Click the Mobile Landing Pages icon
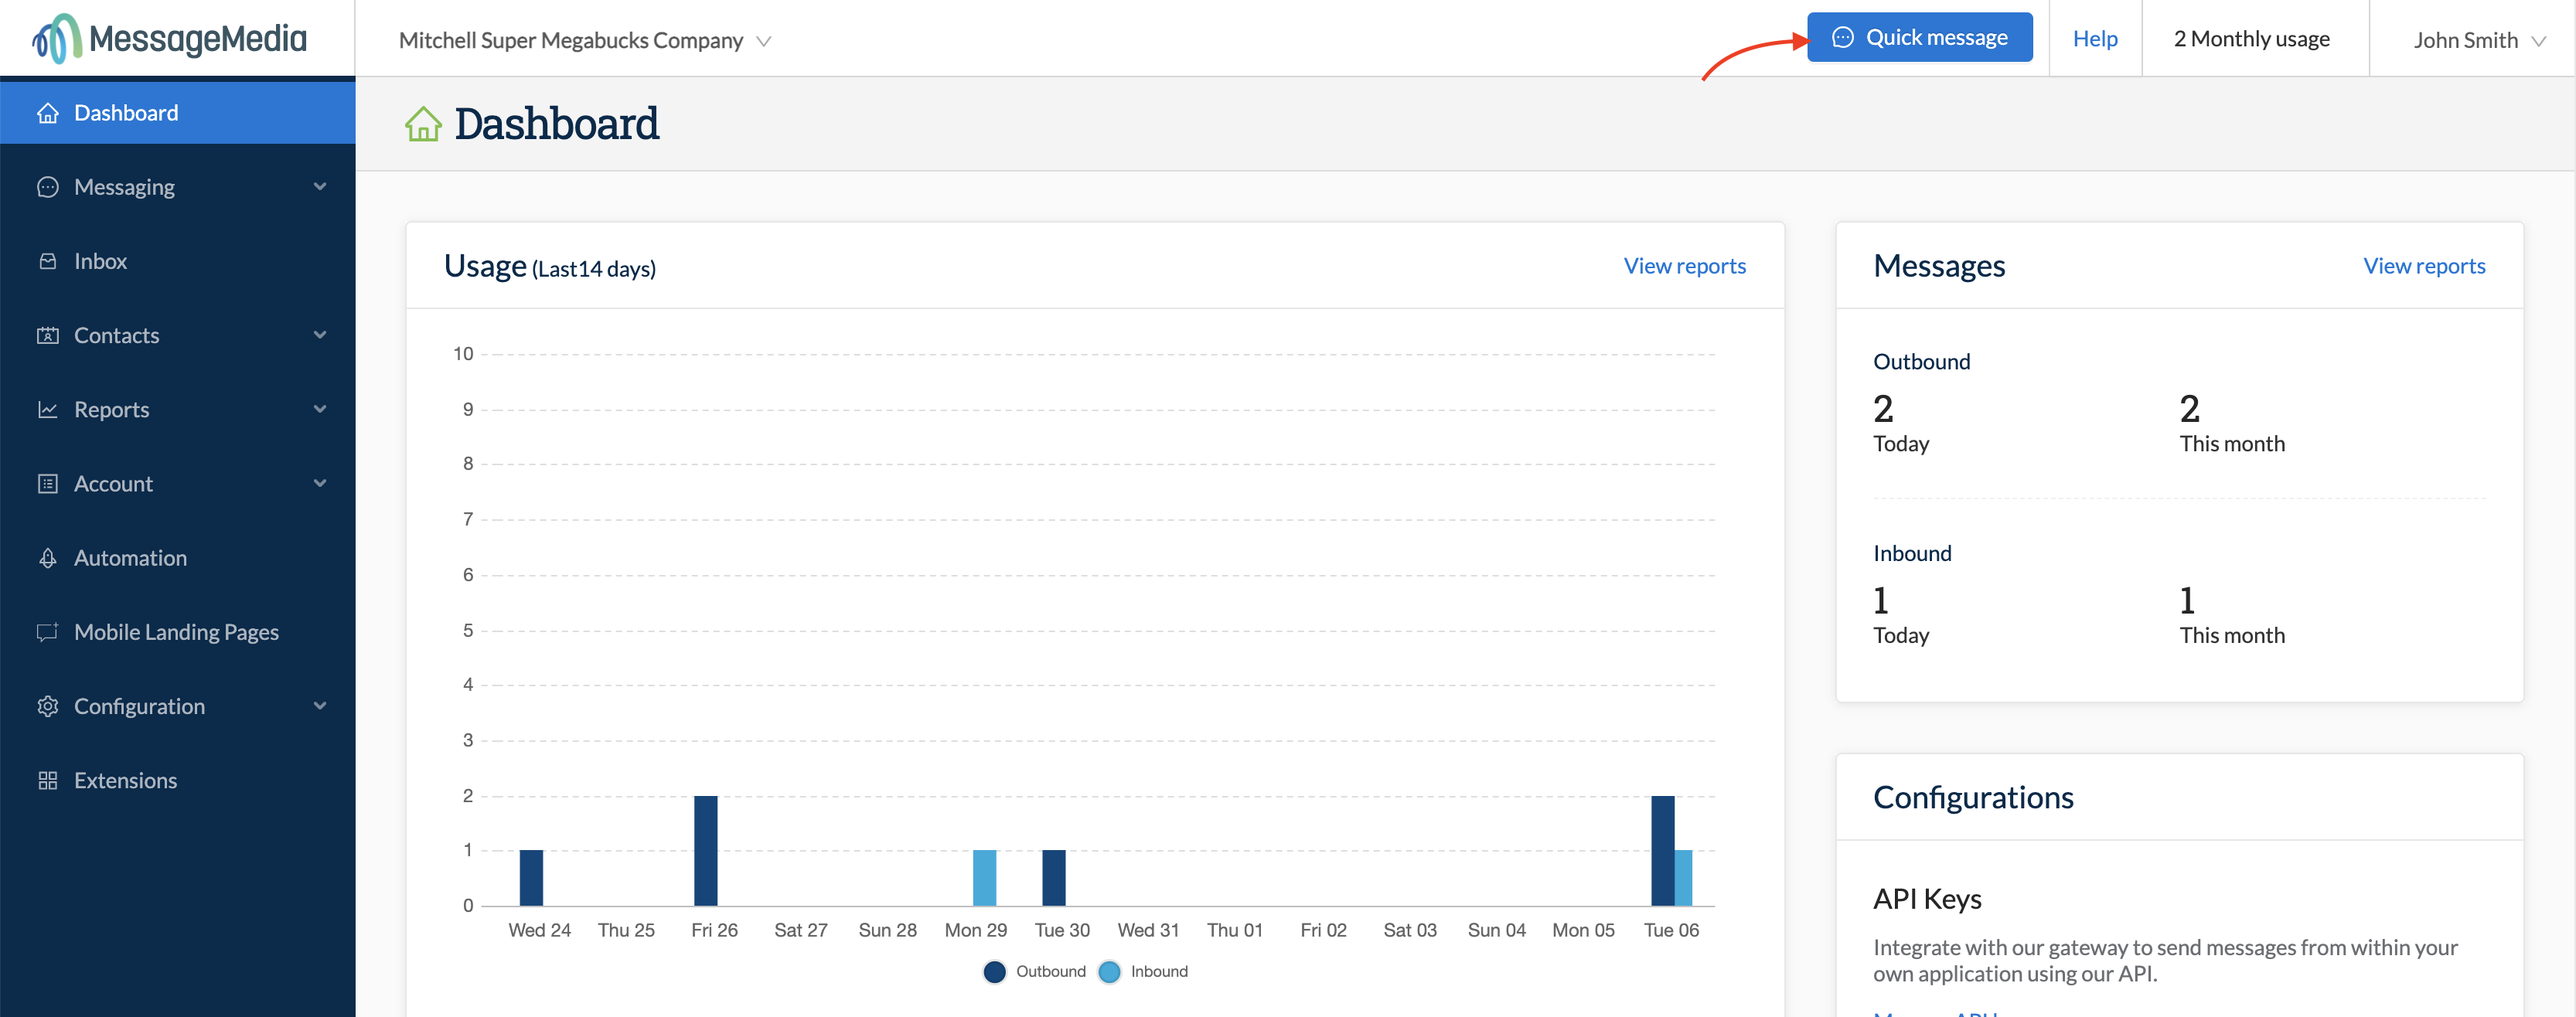The image size is (2576, 1017). tap(47, 632)
